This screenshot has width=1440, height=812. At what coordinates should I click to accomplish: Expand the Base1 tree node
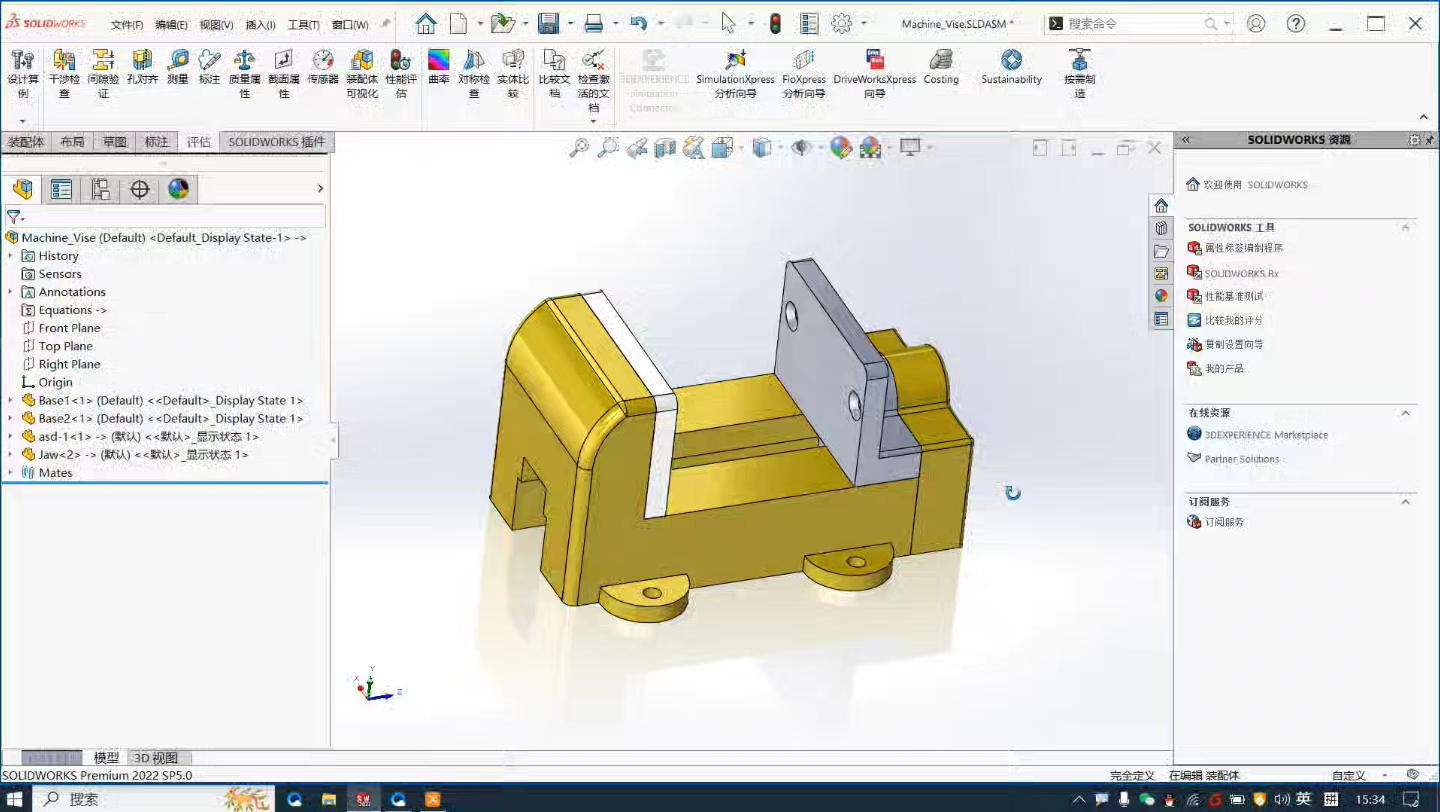coord(10,400)
